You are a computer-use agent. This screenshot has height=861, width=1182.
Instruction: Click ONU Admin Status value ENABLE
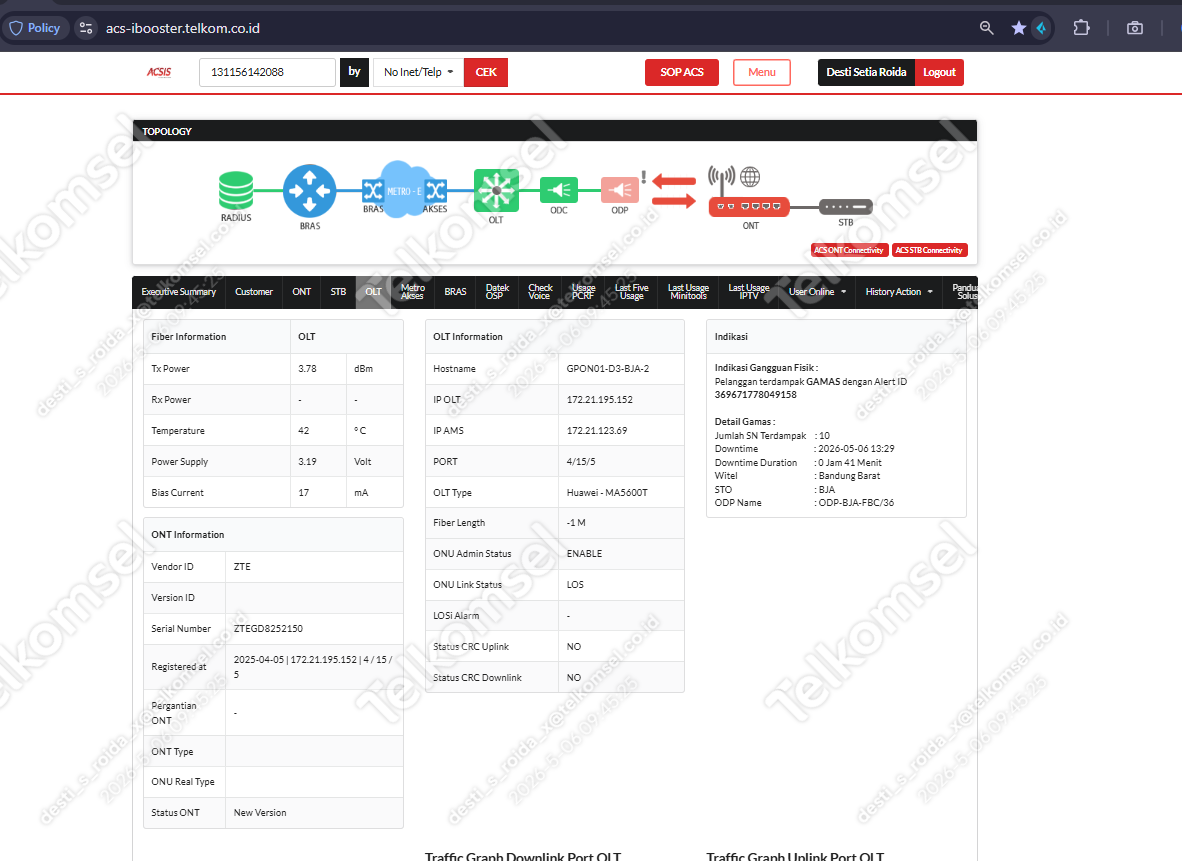click(x=584, y=553)
